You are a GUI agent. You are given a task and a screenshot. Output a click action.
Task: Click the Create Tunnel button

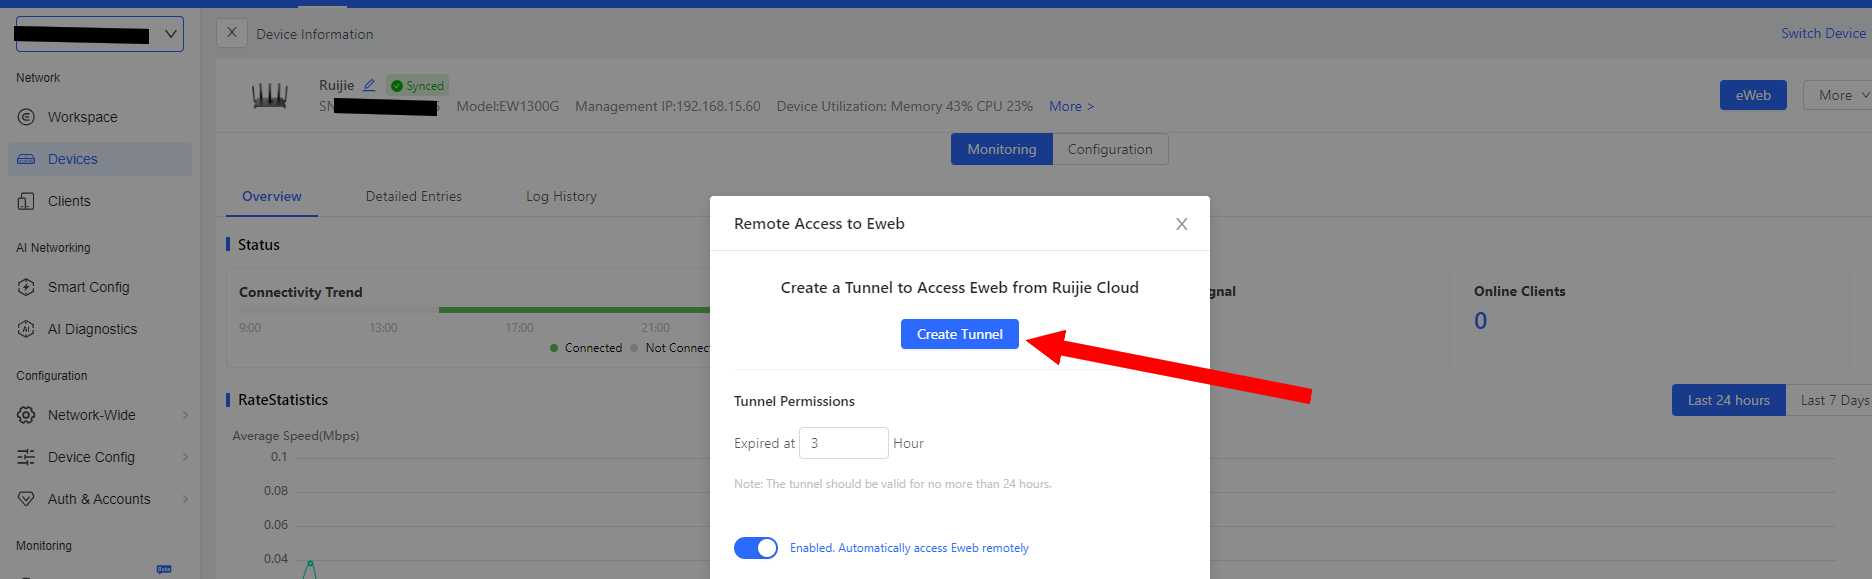tap(959, 334)
